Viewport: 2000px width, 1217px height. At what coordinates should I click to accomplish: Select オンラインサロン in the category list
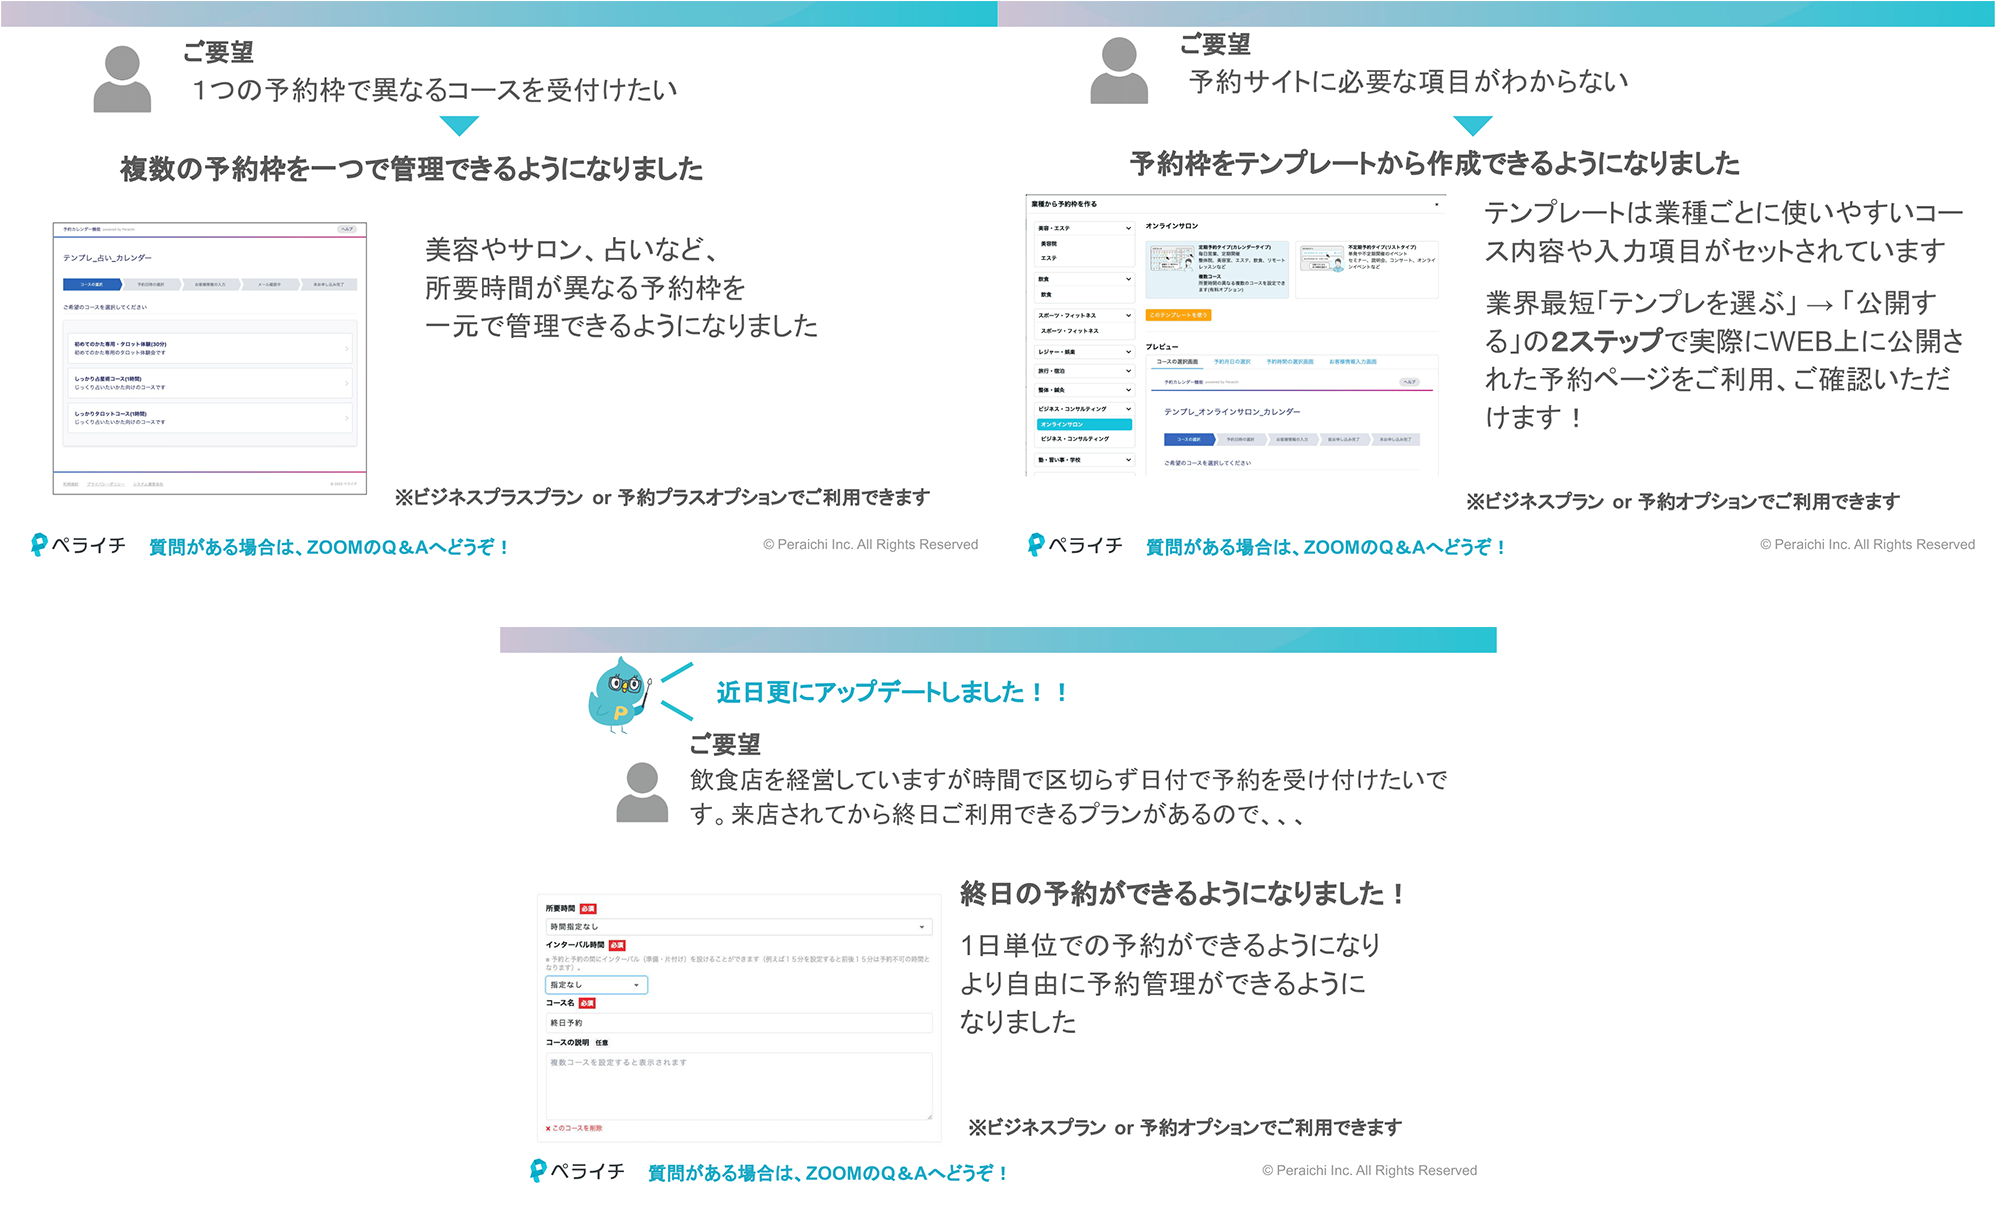(1084, 424)
